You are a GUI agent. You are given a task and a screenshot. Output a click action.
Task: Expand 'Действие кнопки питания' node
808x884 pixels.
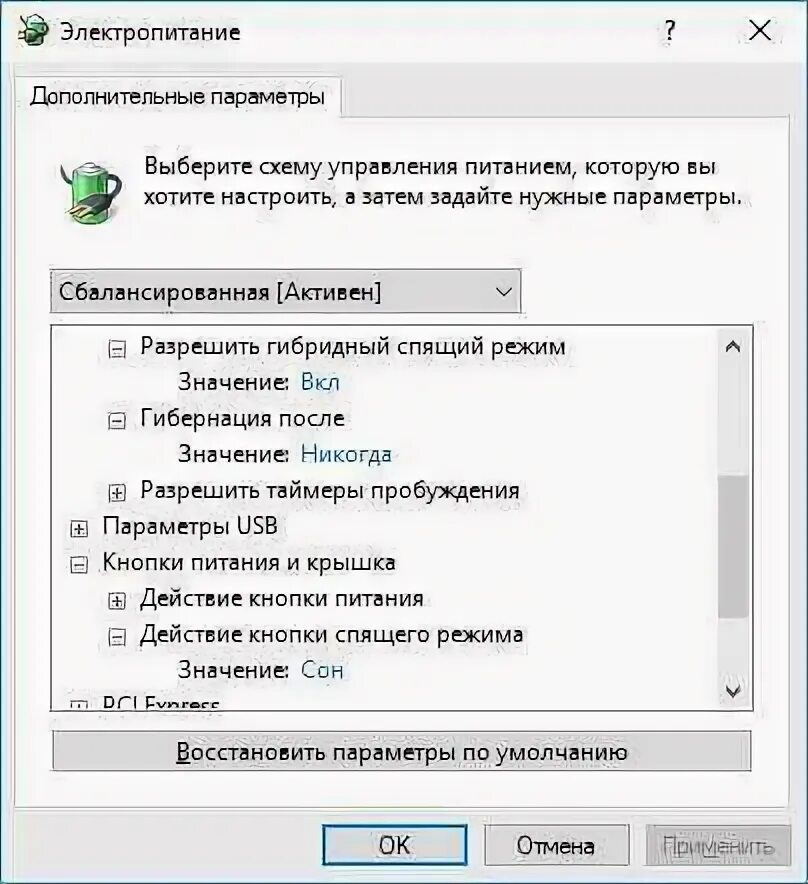pos(117,601)
